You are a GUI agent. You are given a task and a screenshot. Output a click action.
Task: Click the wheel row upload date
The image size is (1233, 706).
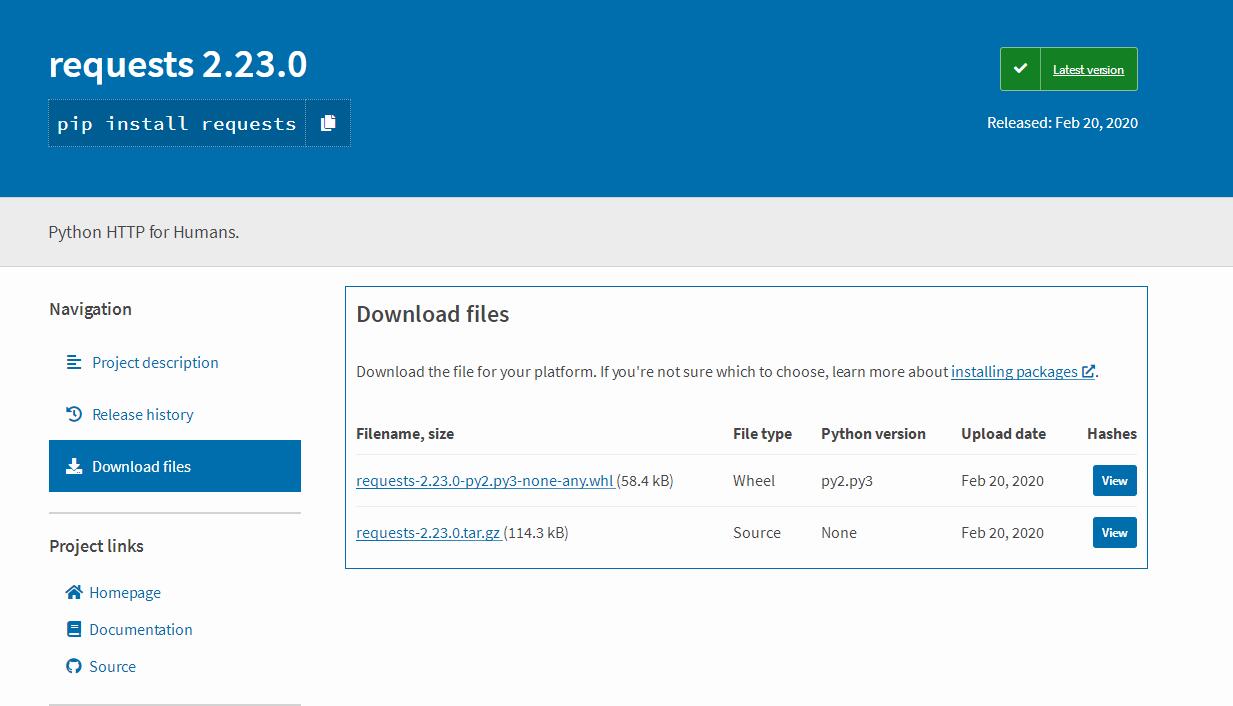coord(1002,480)
